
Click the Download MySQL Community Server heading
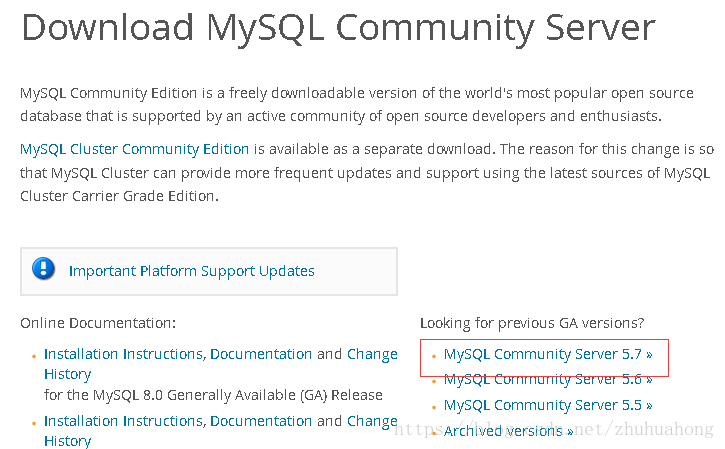[338, 29]
